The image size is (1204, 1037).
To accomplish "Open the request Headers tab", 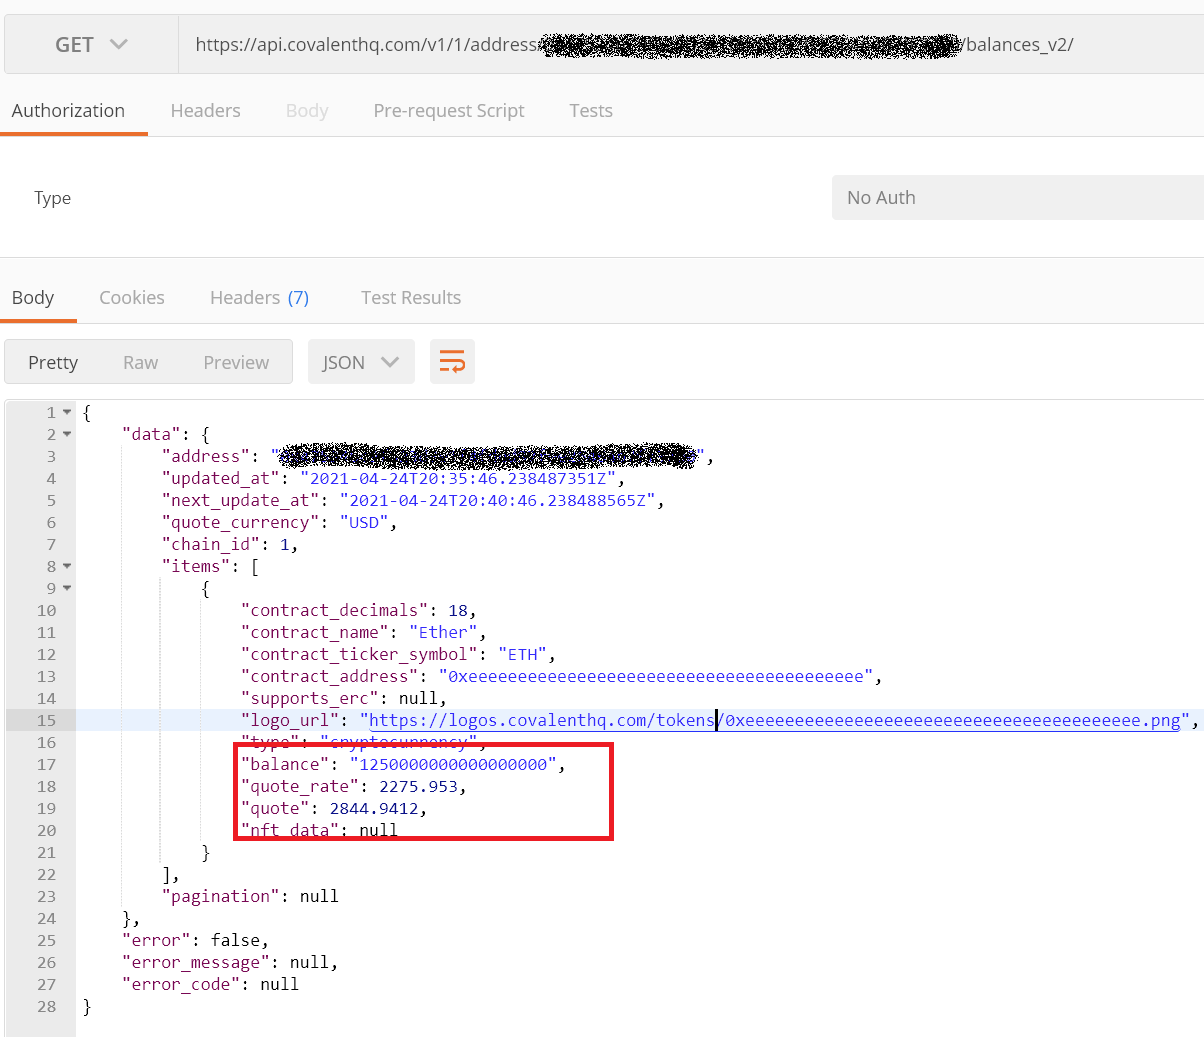I will pyautogui.click(x=205, y=111).
